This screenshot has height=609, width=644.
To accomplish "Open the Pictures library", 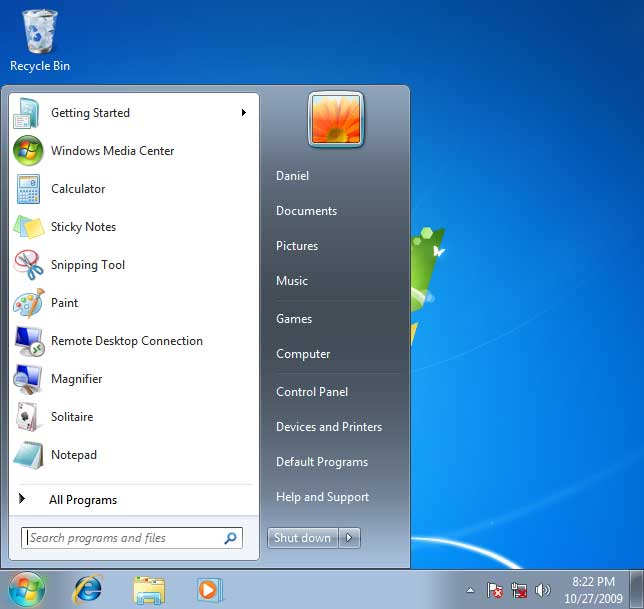I will click(x=297, y=246).
